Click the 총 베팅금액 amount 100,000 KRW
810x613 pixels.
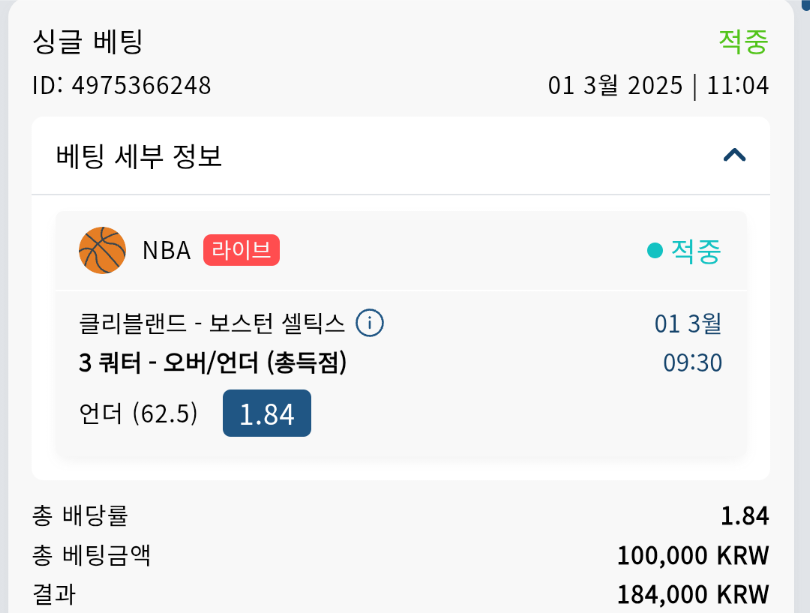pos(692,555)
